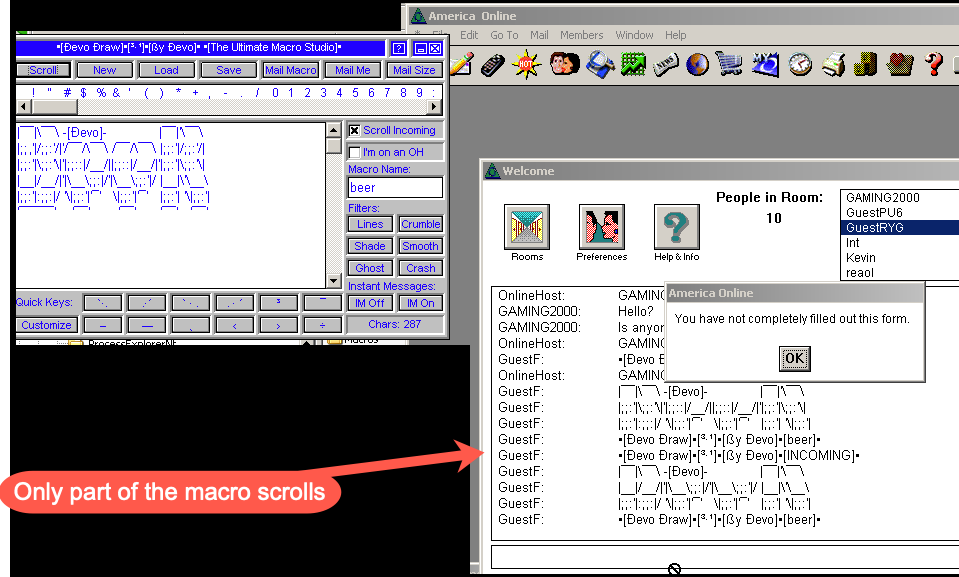
Task: Open the yellow file cabinet icon
Action: (865, 64)
